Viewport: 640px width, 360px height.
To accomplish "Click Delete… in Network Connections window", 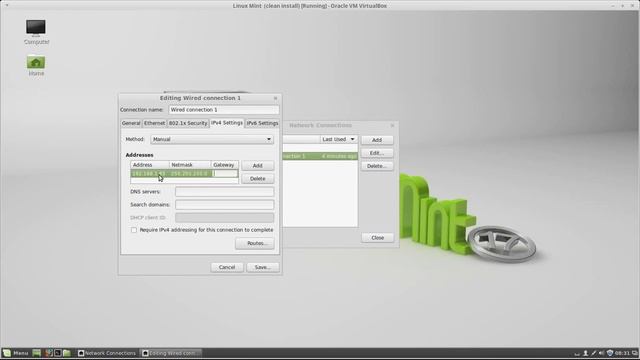I will pyautogui.click(x=377, y=166).
